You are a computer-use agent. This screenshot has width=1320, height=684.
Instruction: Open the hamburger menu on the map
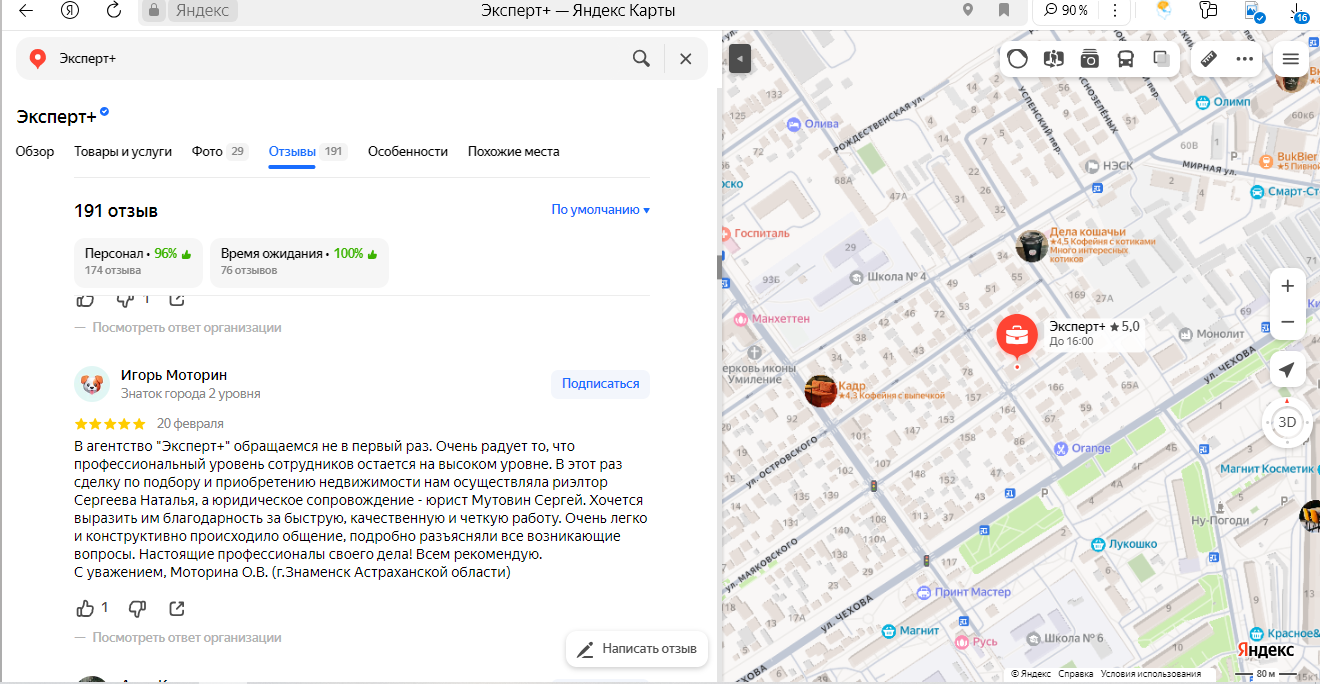pos(1290,59)
